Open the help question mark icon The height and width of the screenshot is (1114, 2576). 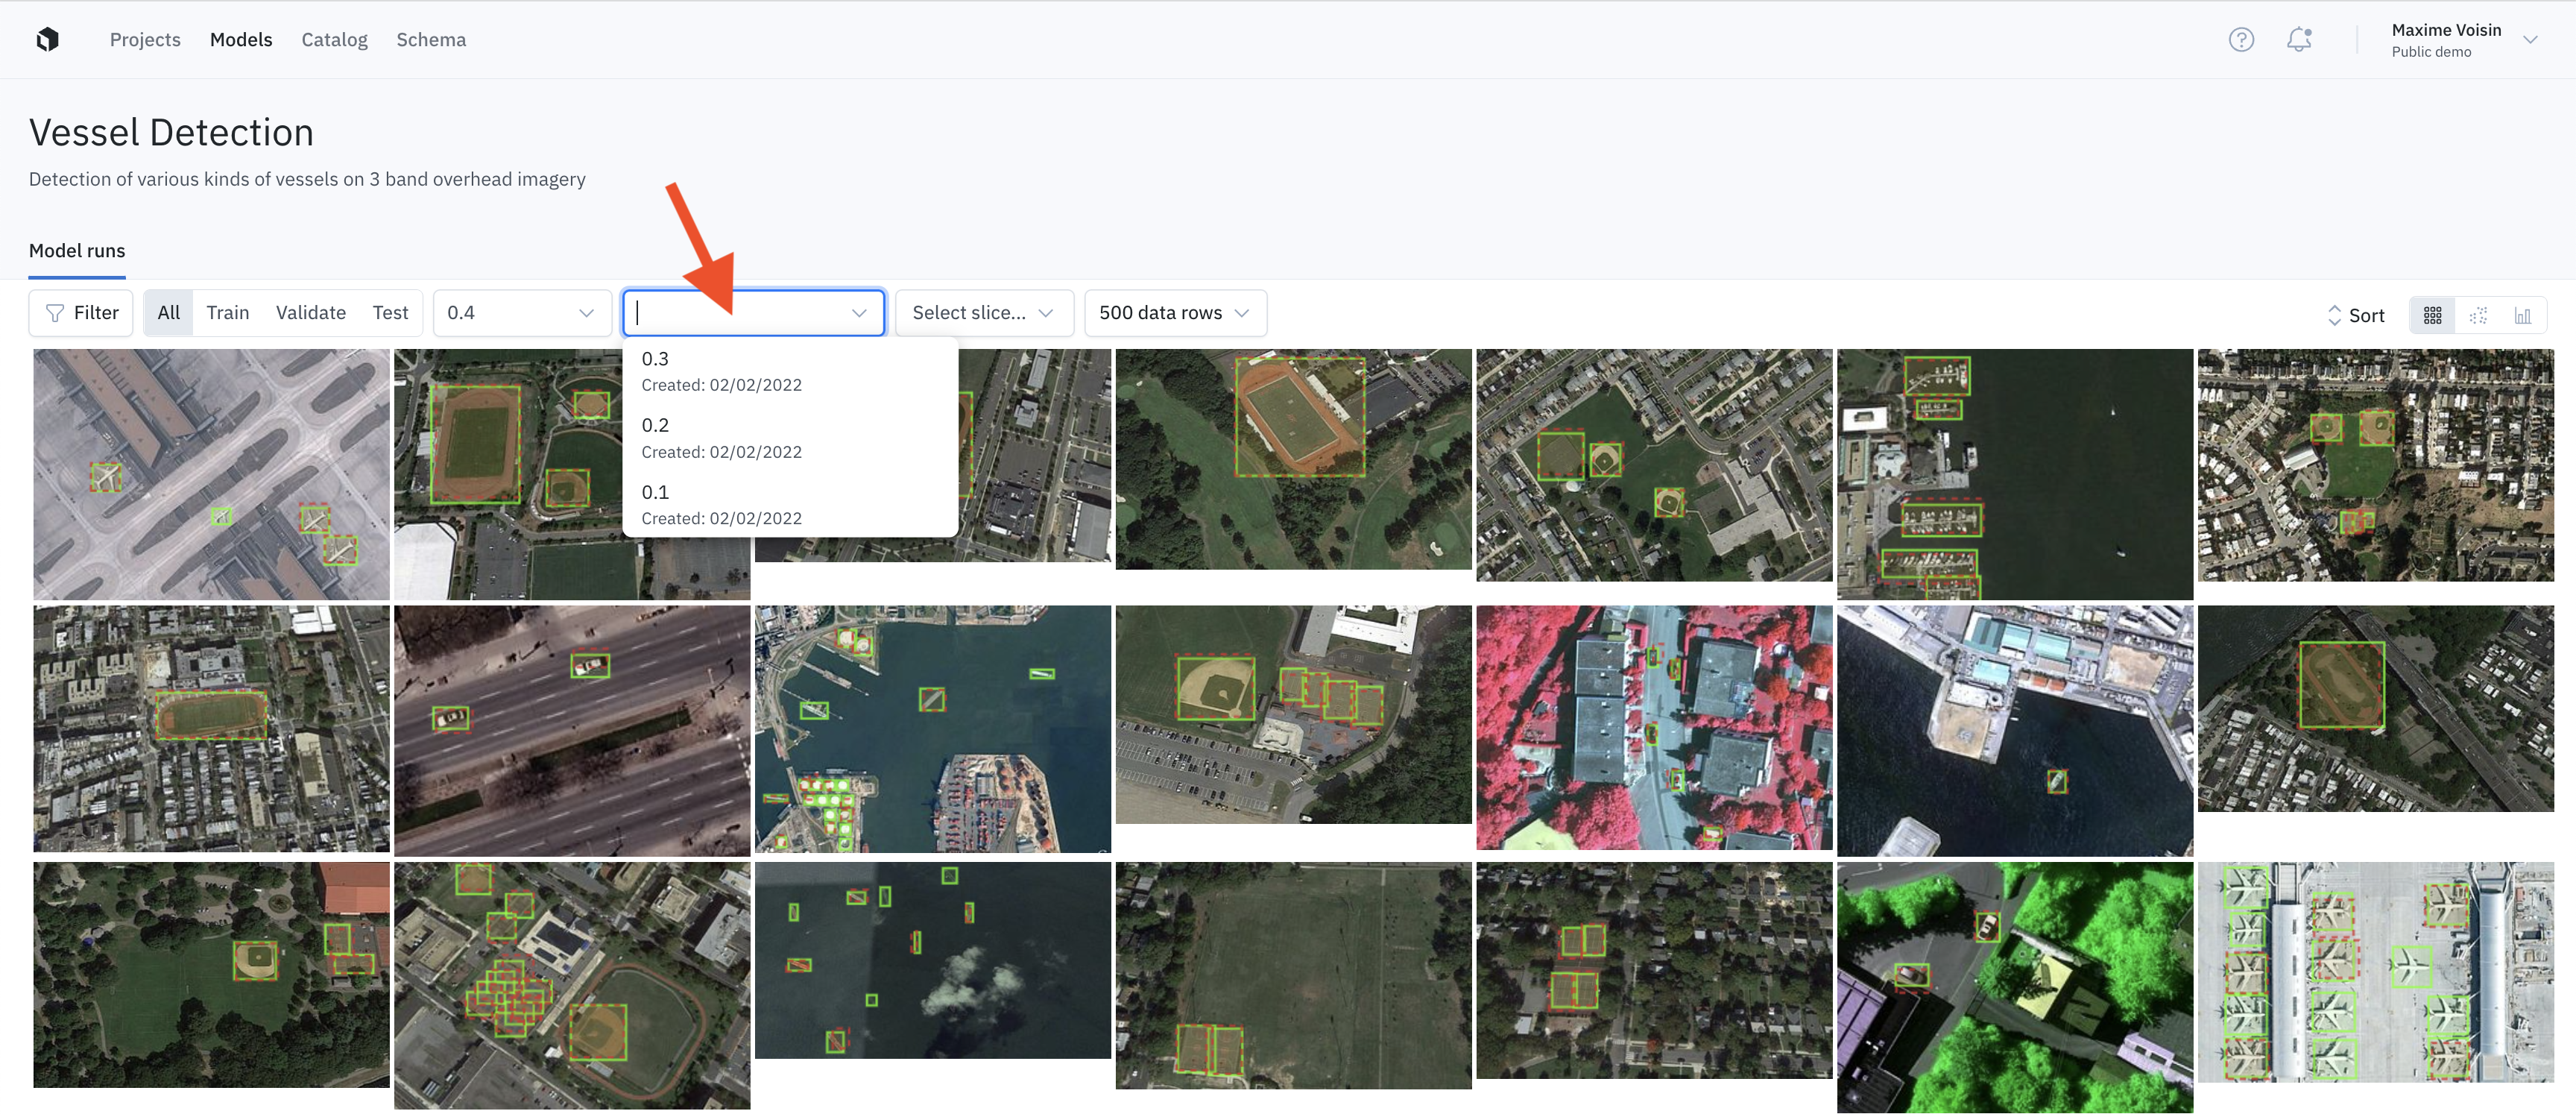click(x=2241, y=39)
